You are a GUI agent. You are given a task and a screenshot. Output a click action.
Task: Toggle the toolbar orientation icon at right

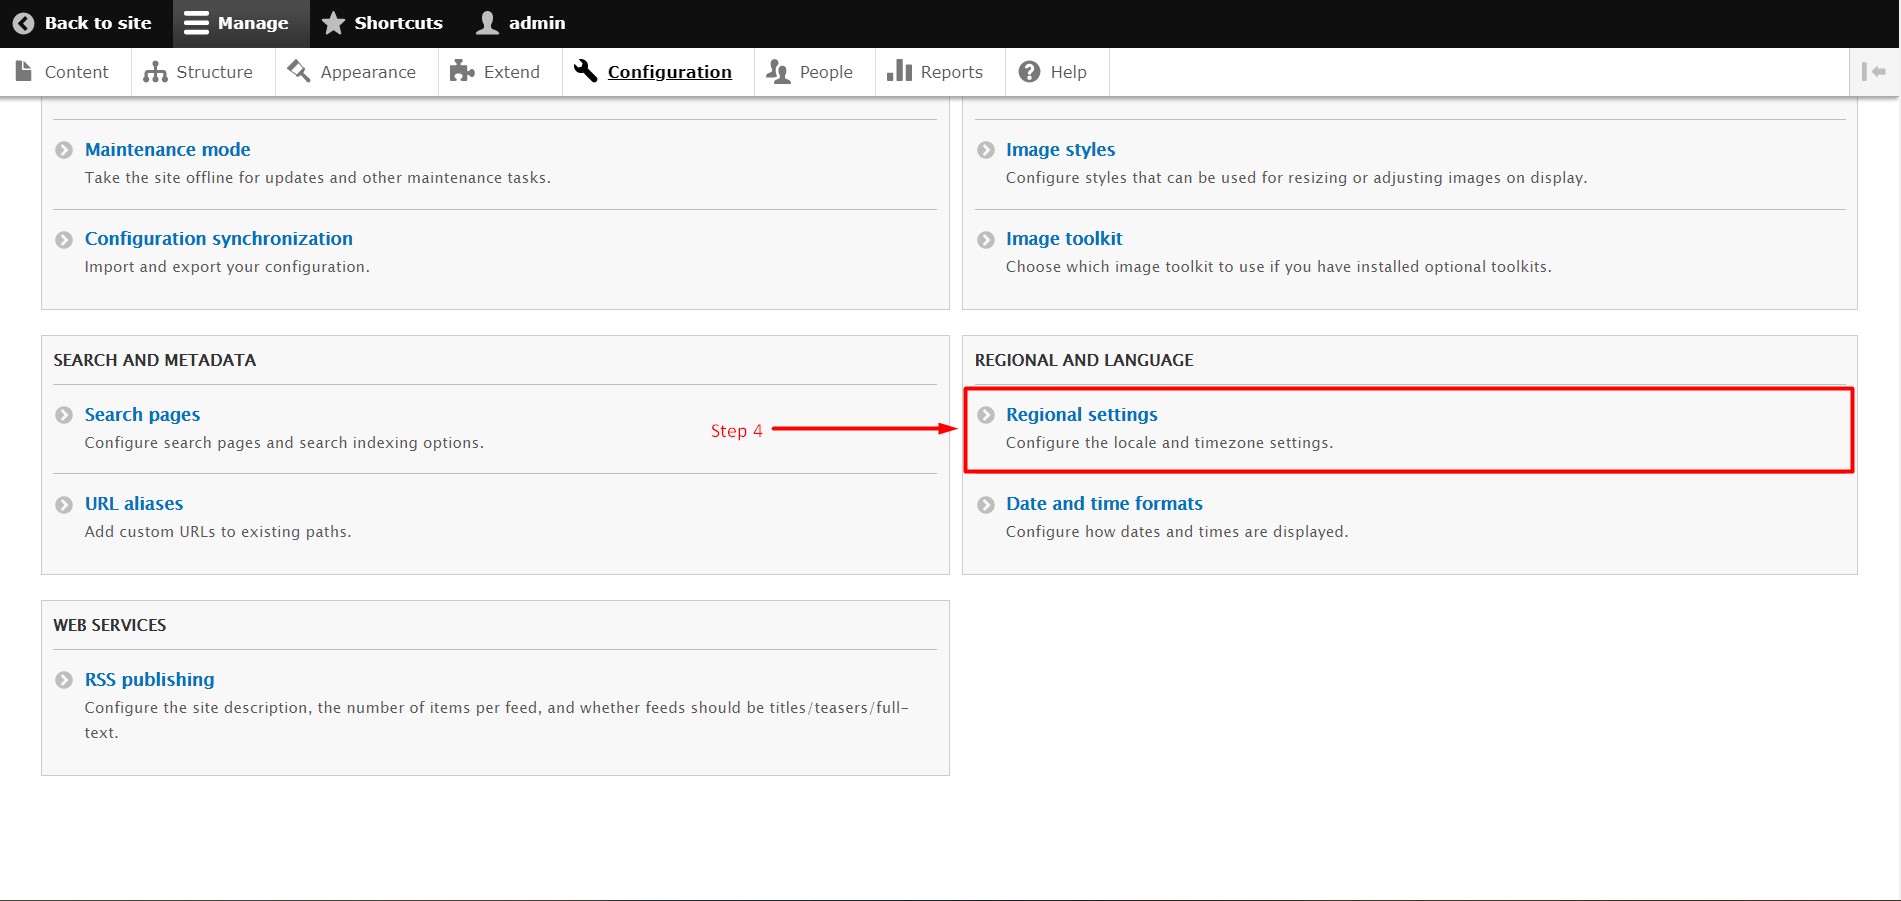(1873, 72)
